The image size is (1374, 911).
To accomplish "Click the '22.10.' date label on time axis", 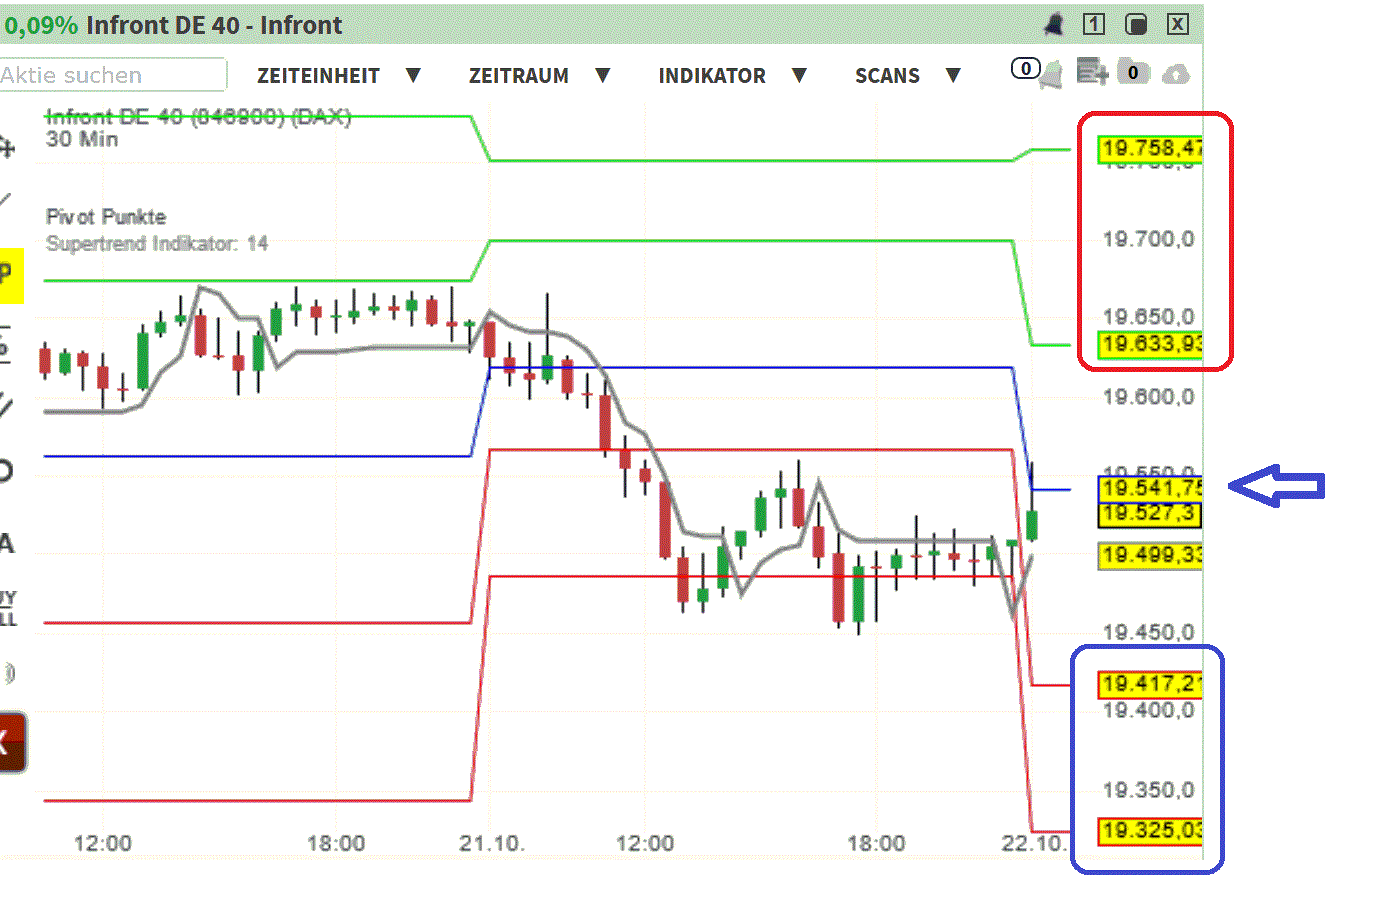I will pyautogui.click(x=1034, y=843).
